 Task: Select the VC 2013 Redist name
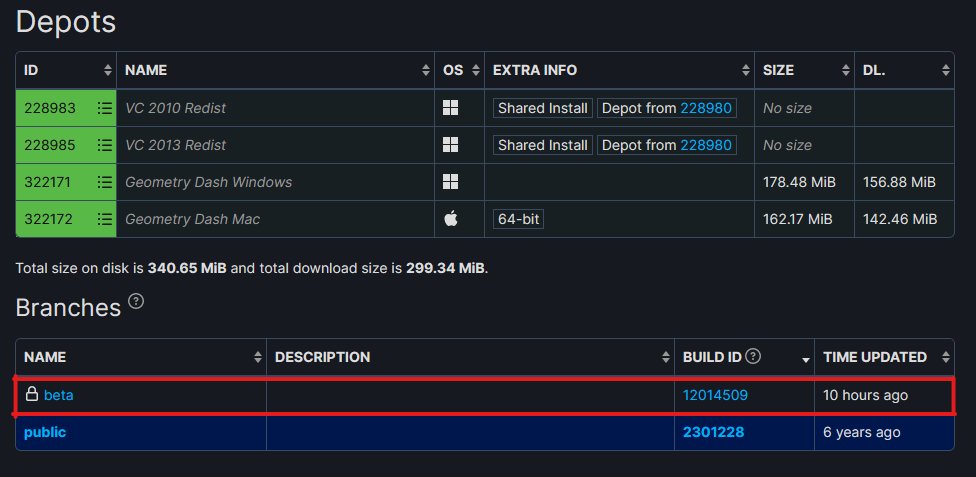176,145
